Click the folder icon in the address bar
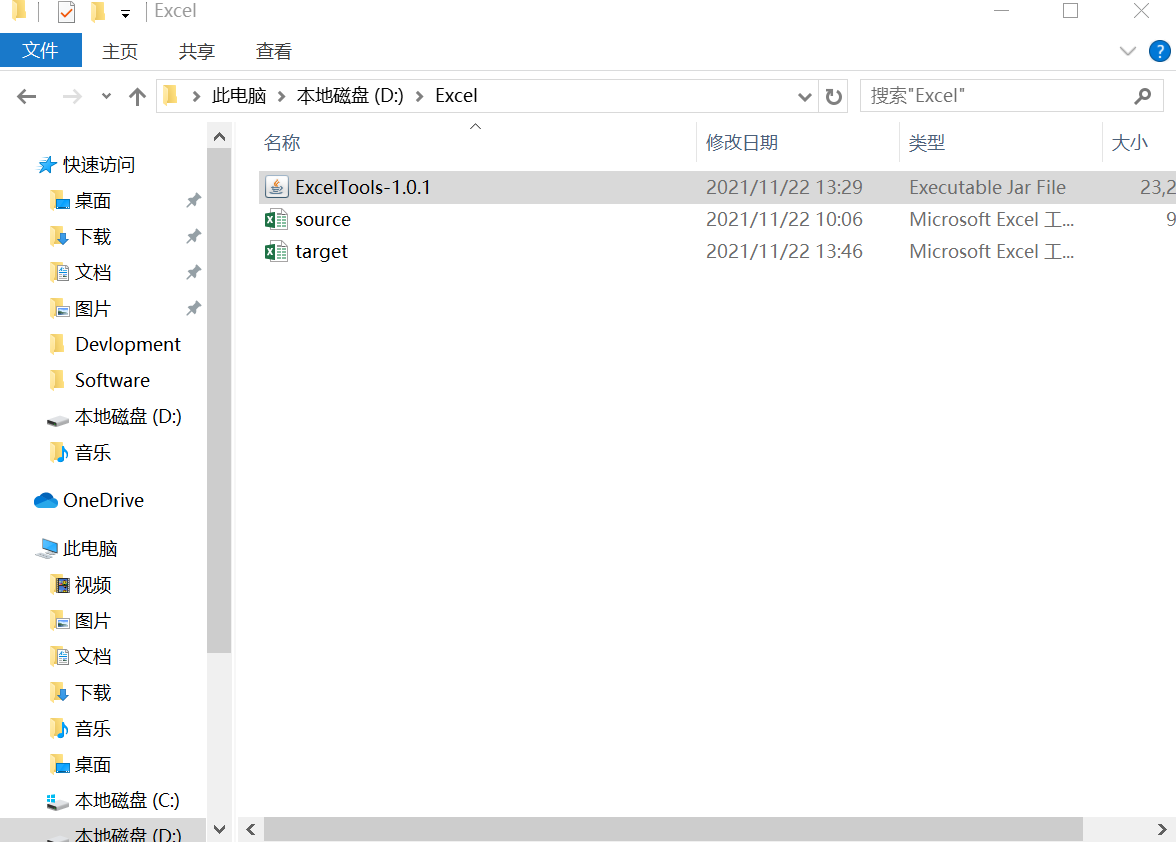Viewport: 1176px width, 842px height. (171, 95)
